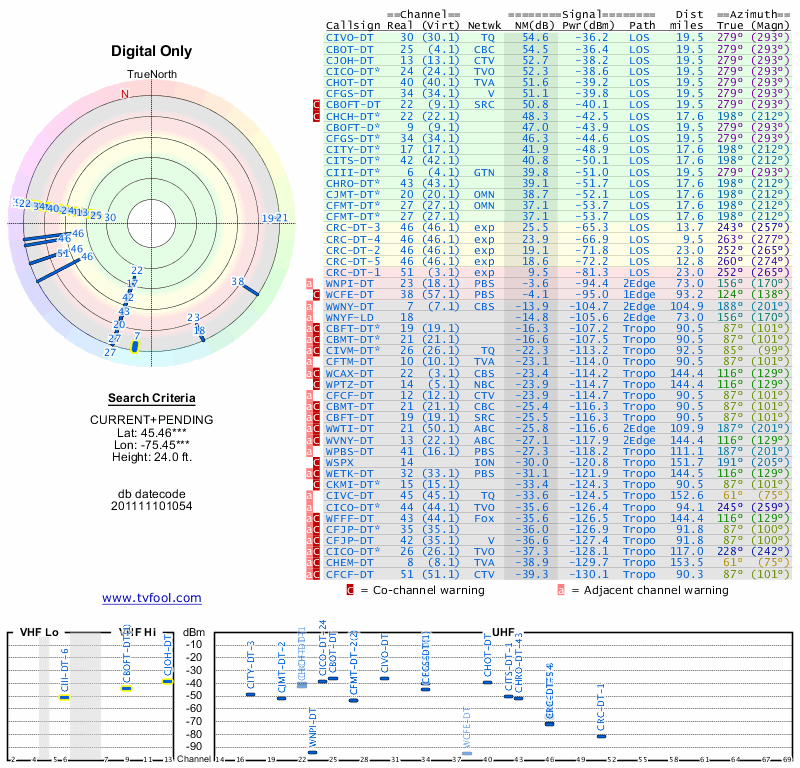Click the CIVO-DT callsign in the table
Screen dimensions: 800x768
351,36
